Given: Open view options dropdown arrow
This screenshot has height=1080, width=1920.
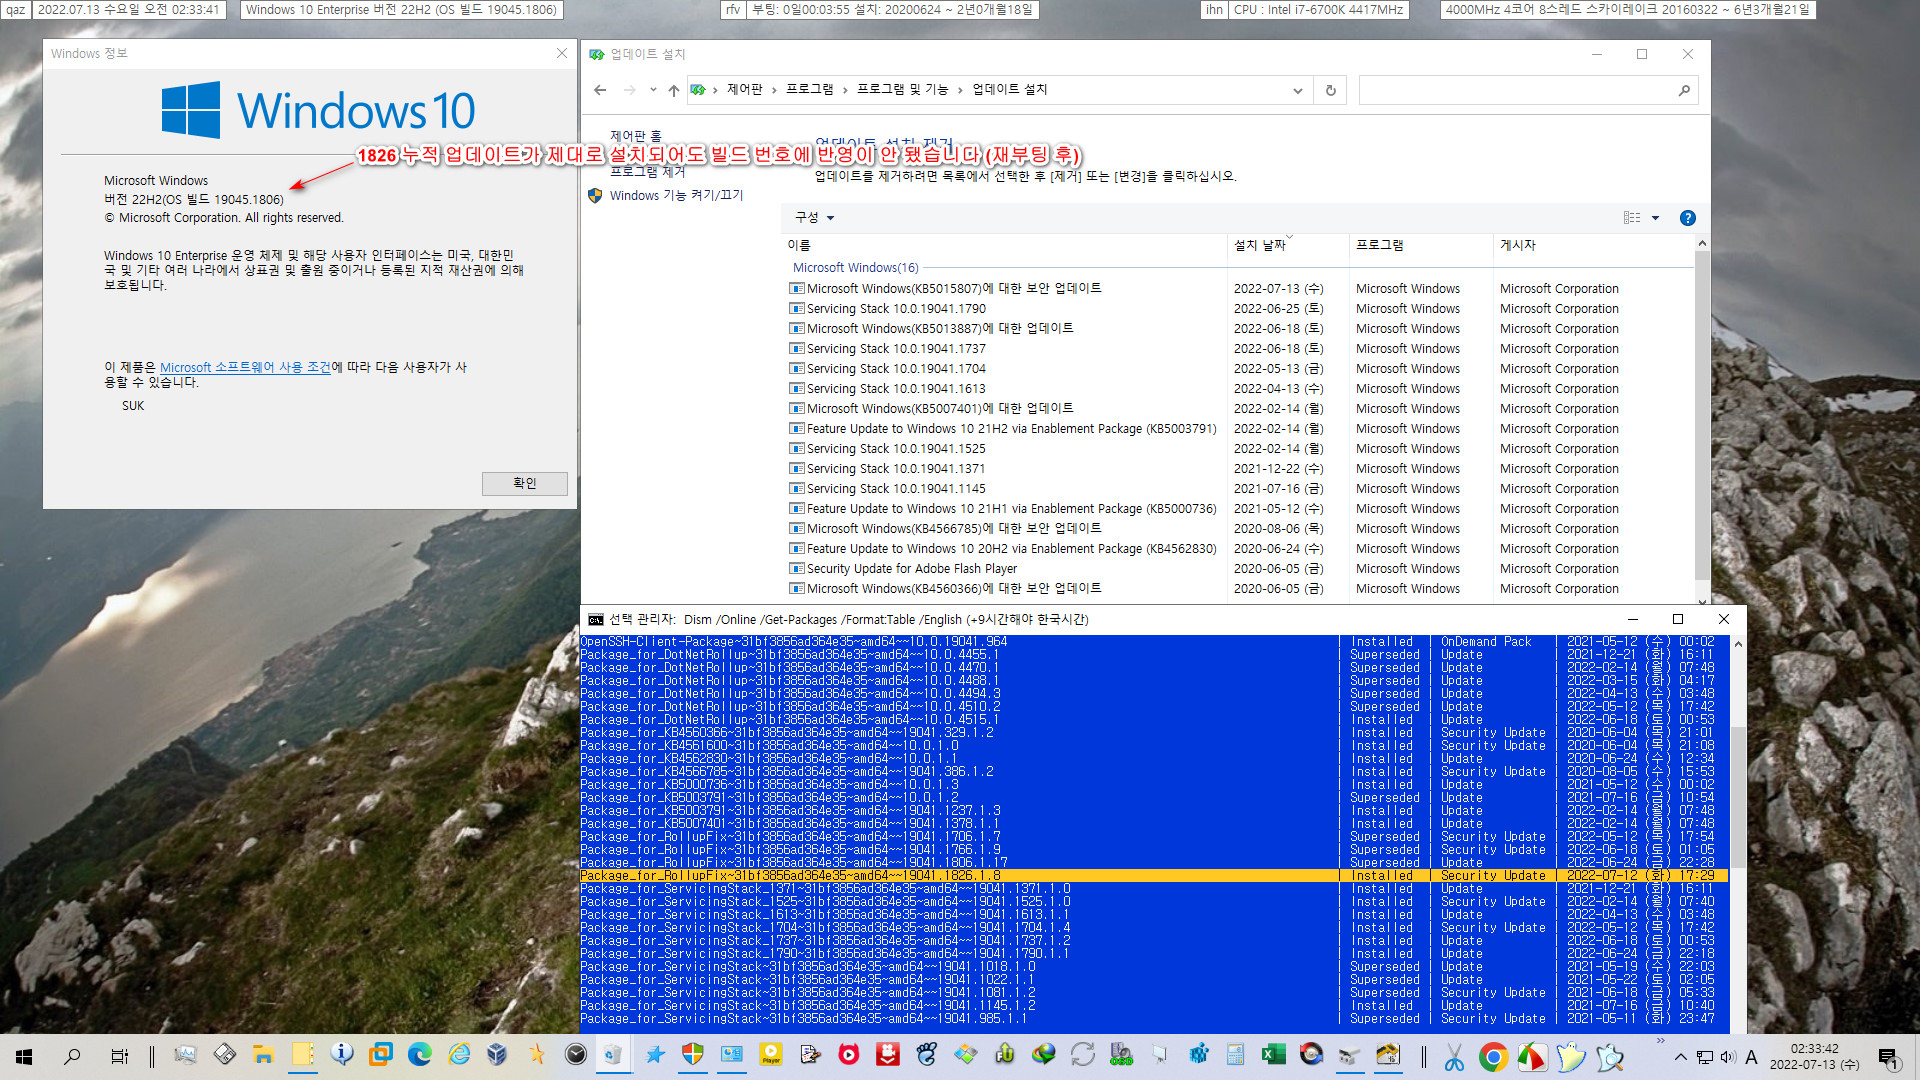Looking at the screenshot, I should (1655, 218).
